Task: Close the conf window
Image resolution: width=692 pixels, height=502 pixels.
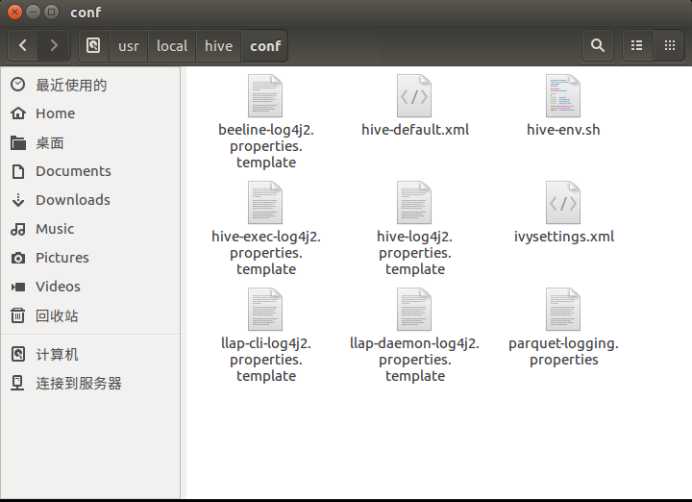Action: [15, 12]
